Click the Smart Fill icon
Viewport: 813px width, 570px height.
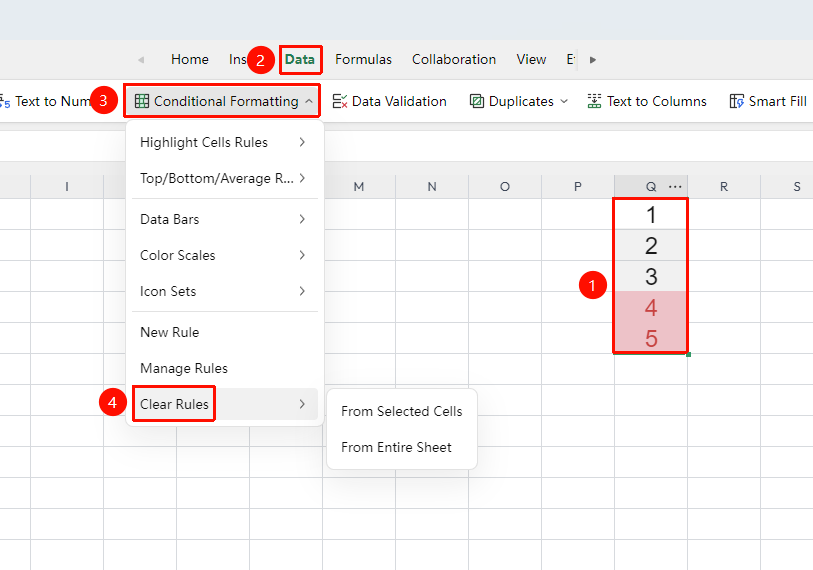point(737,101)
